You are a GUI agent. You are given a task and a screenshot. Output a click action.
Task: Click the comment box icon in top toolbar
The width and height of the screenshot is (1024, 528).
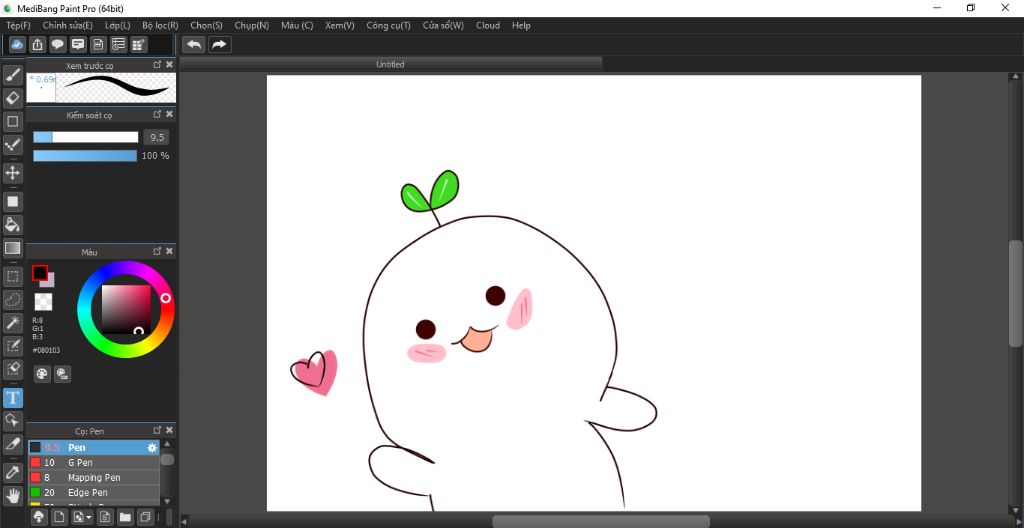pos(78,44)
